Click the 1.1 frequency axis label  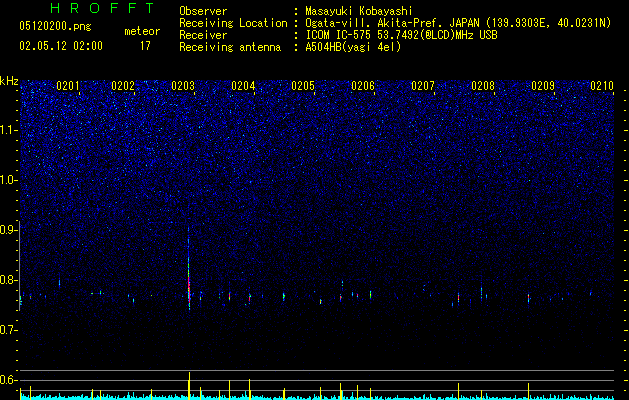click(x=9, y=130)
